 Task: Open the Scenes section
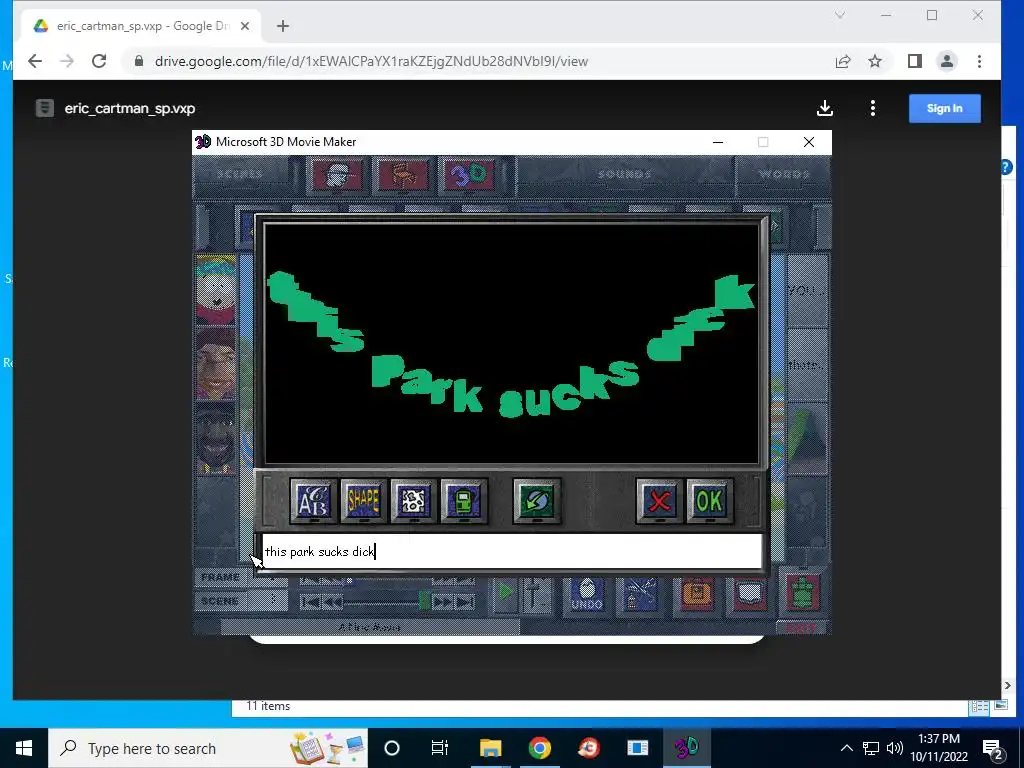coord(240,174)
